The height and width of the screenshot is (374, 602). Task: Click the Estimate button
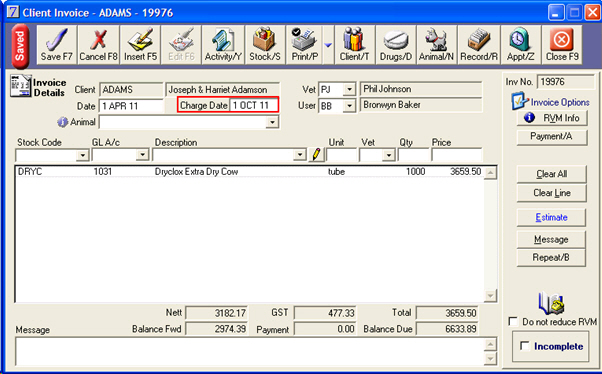pyautogui.click(x=551, y=217)
